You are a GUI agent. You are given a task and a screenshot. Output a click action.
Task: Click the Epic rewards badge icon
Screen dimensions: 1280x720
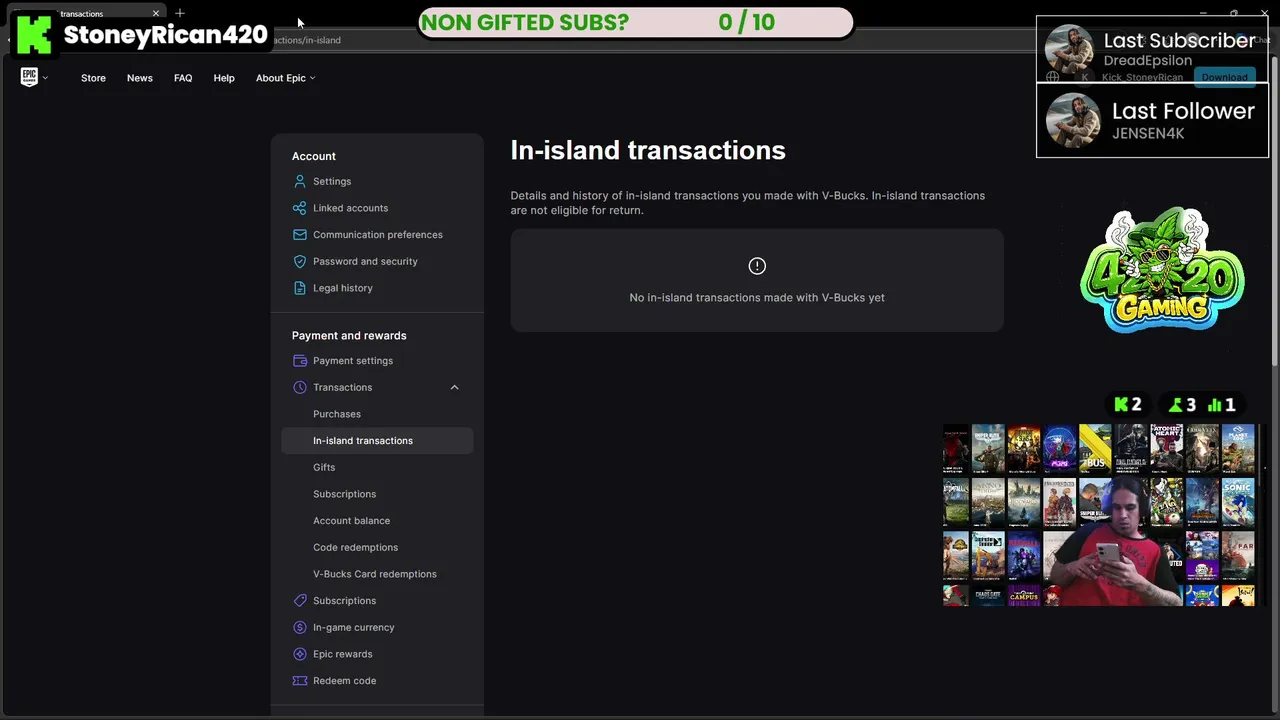tap(299, 654)
